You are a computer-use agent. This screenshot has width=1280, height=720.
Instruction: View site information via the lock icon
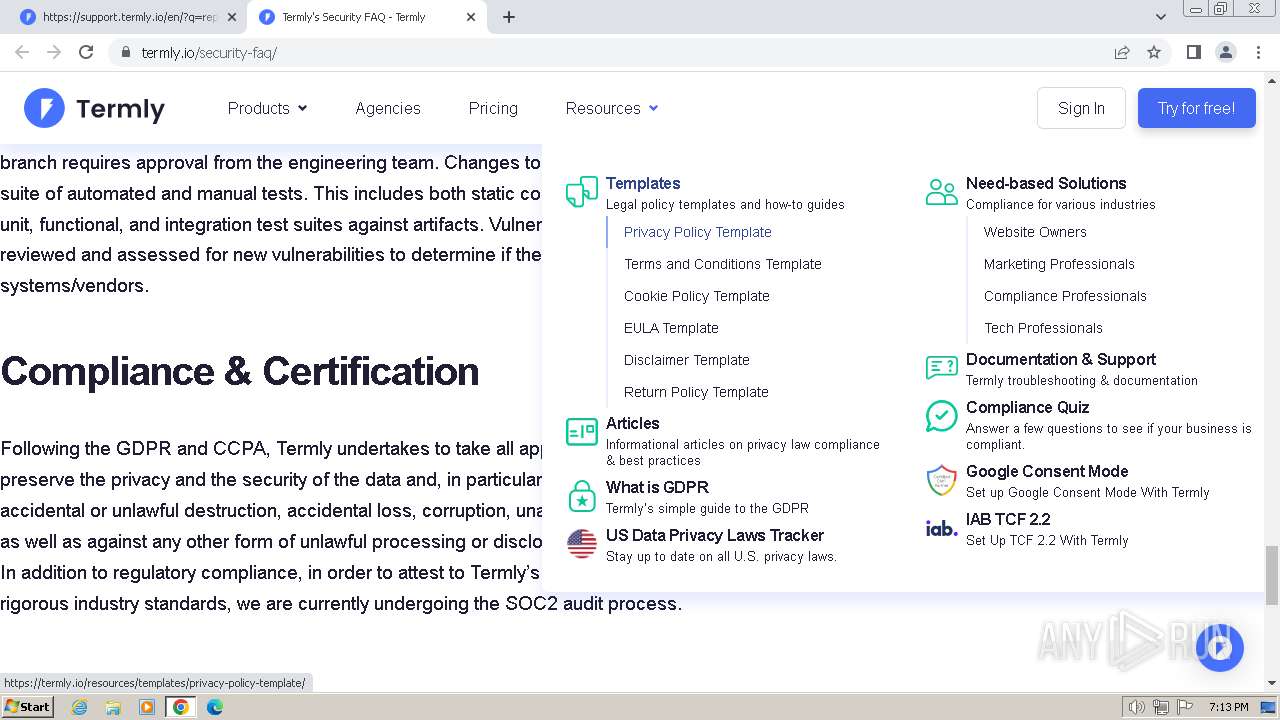click(125, 52)
